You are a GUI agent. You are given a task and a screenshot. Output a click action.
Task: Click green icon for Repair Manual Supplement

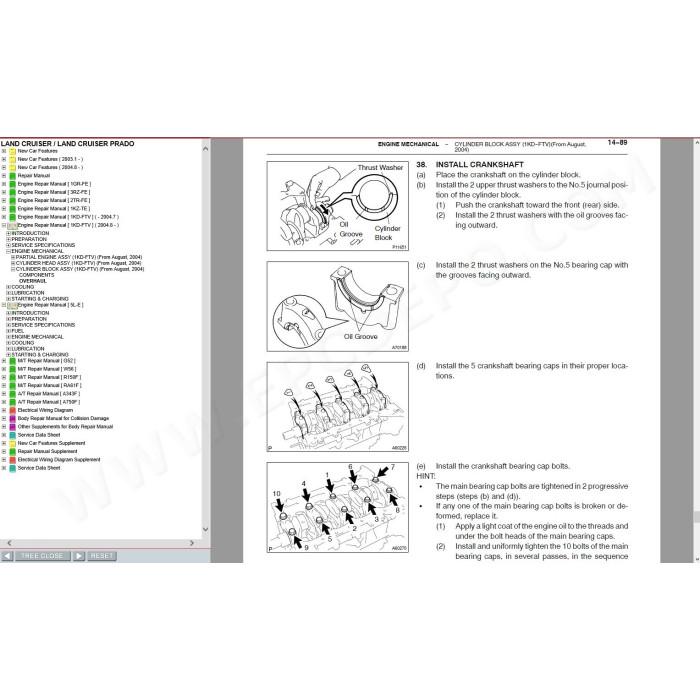click(x=12, y=451)
